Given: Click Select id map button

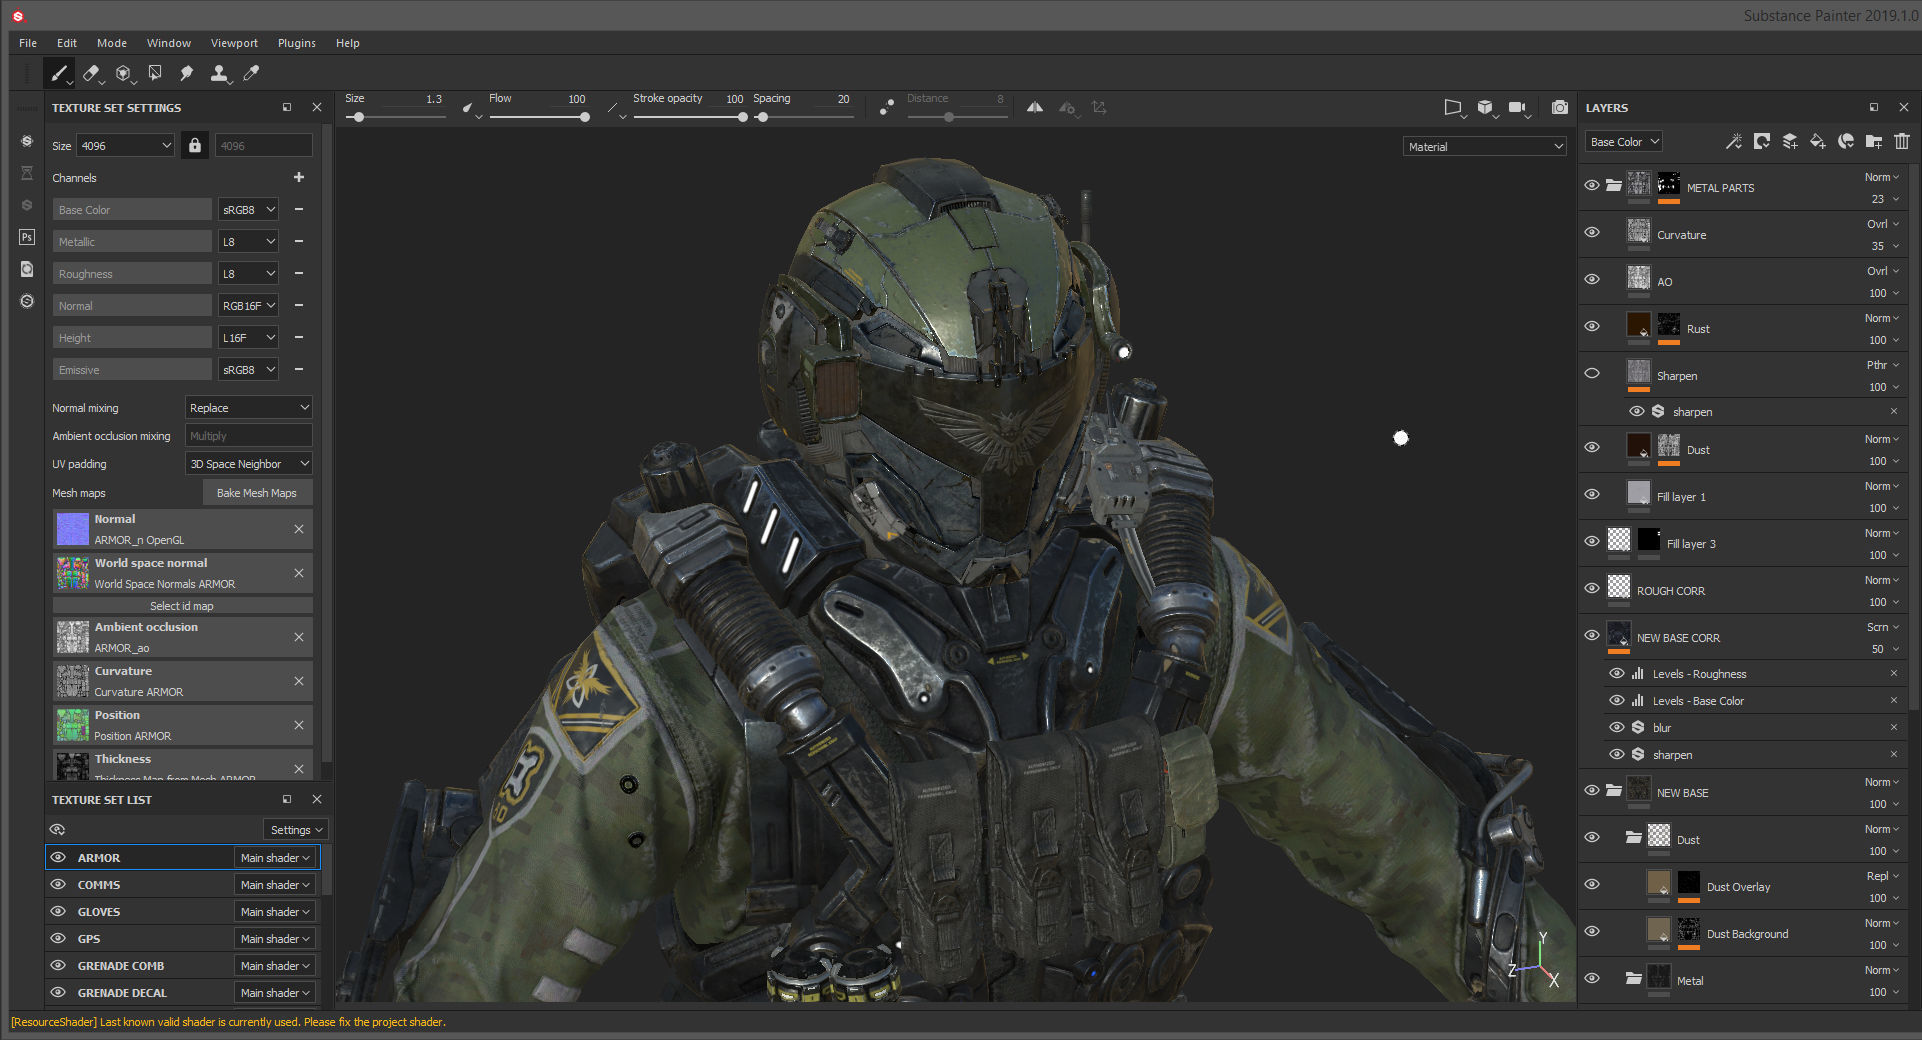Looking at the screenshot, I should click(182, 606).
